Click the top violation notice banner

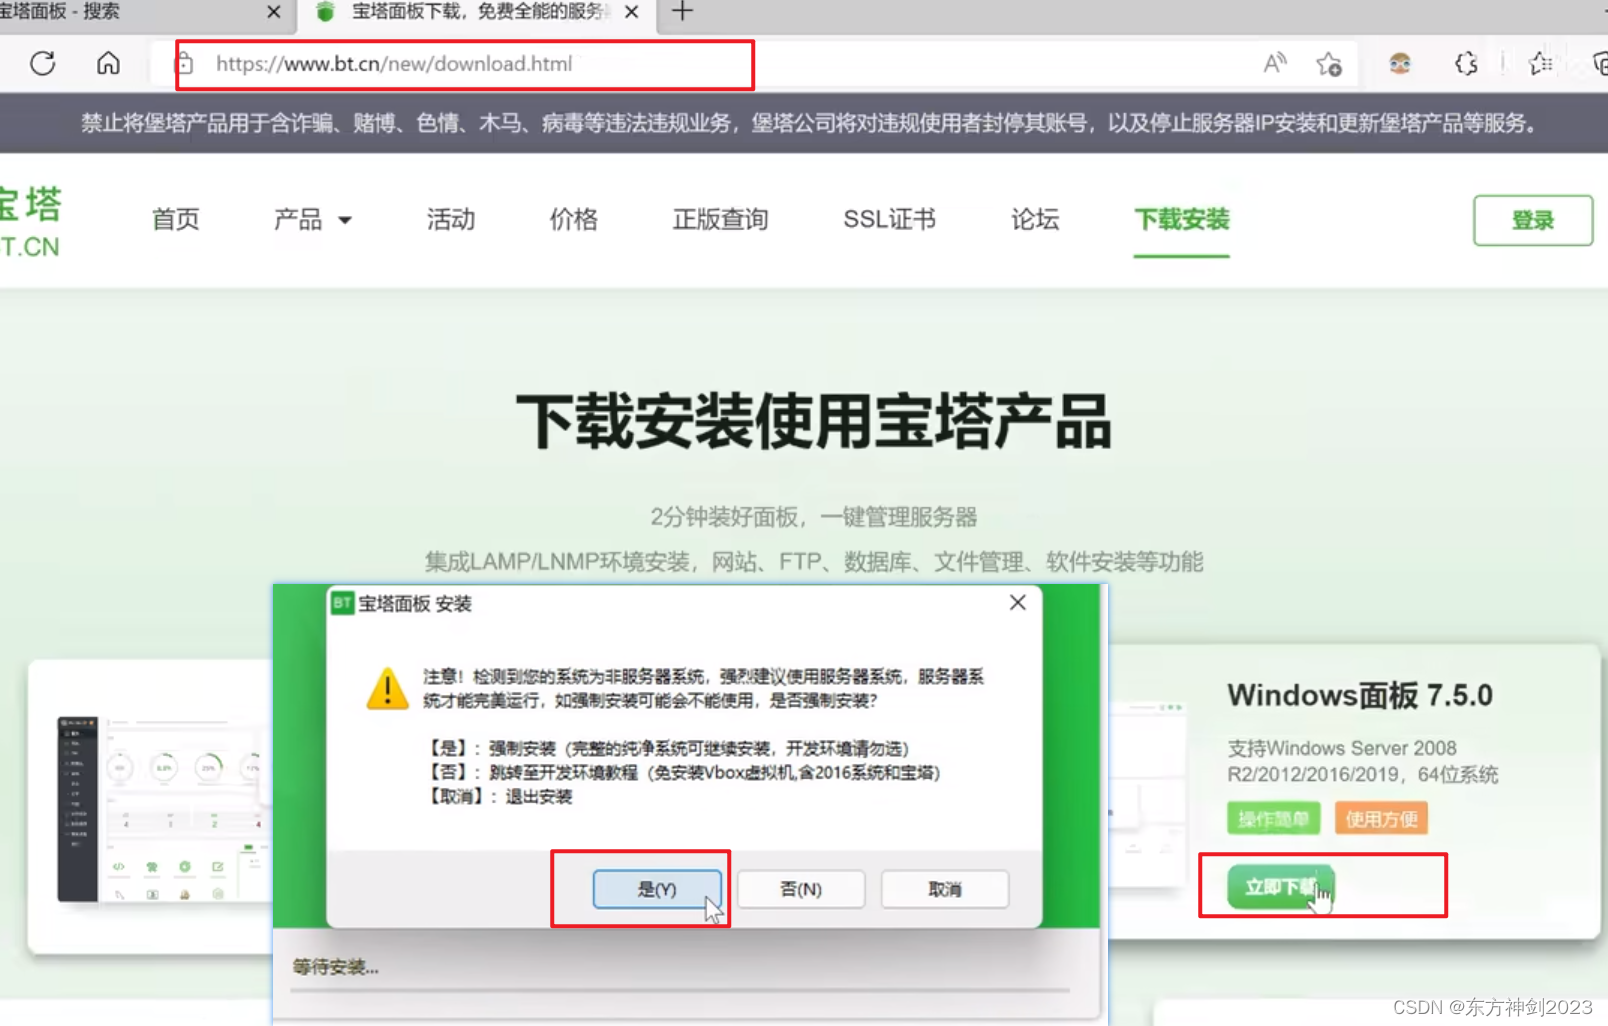[804, 123]
